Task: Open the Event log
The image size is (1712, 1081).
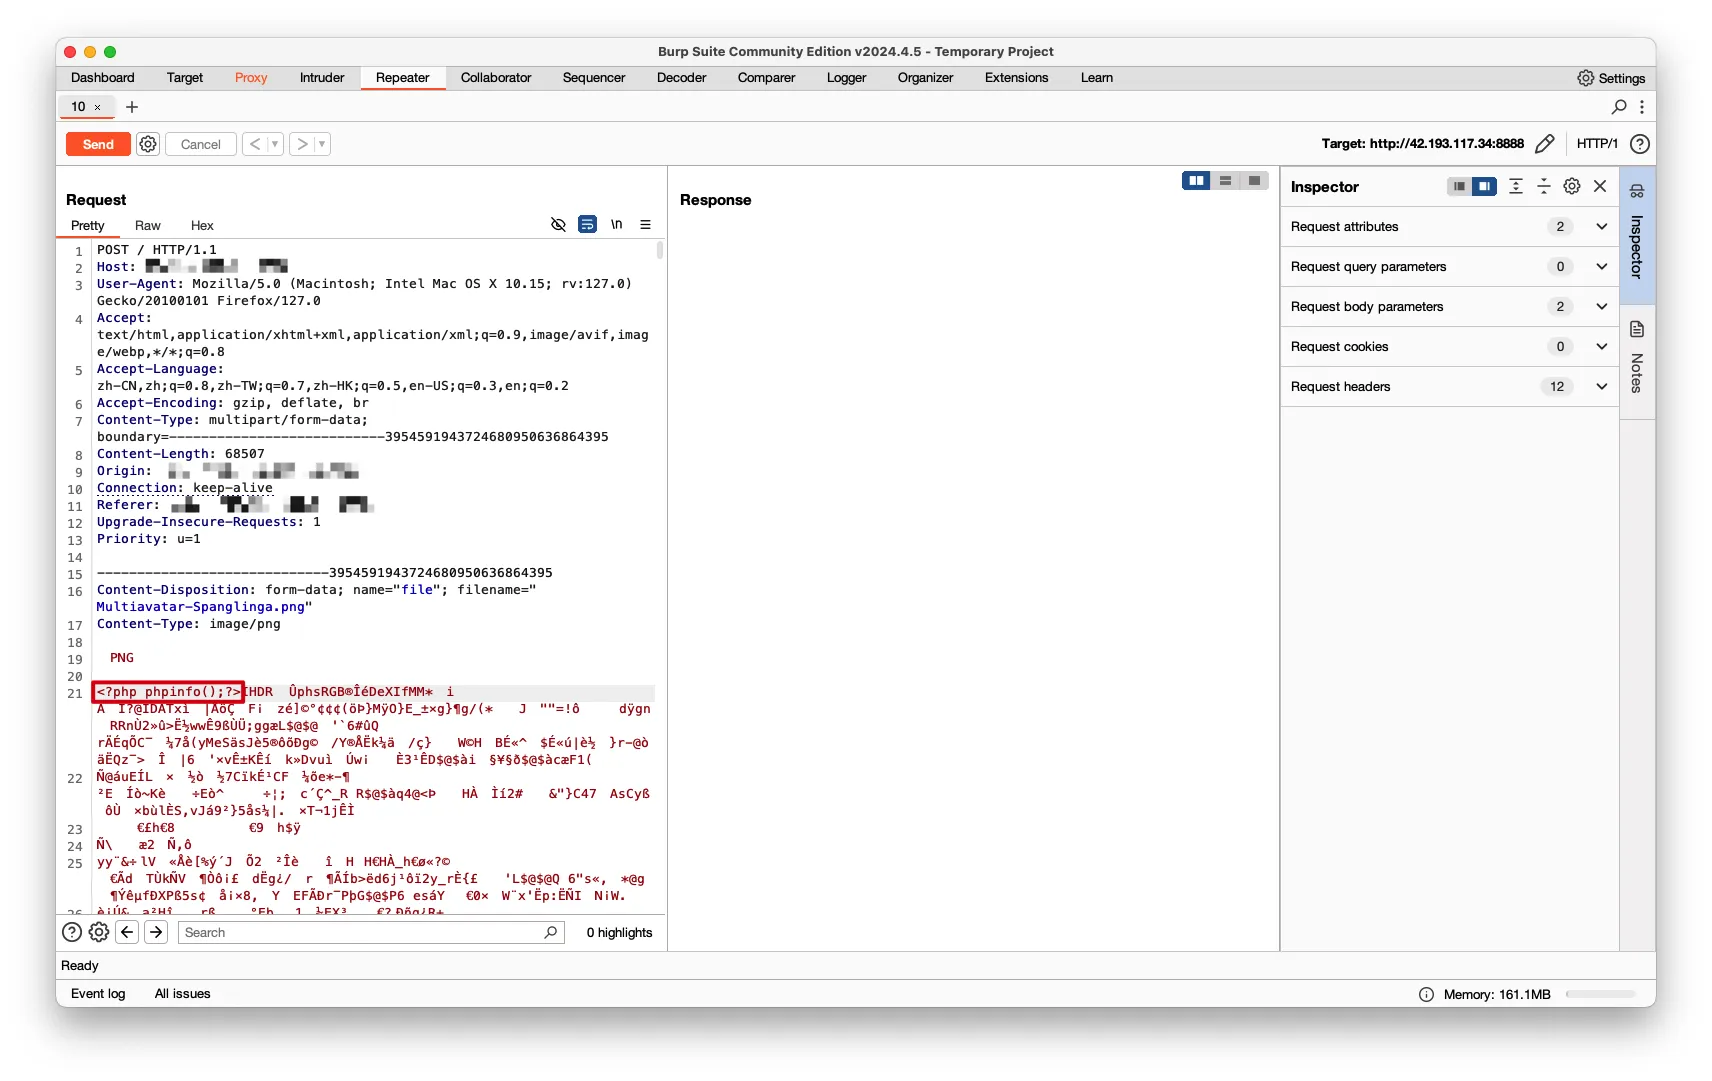Action: (x=98, y=994)
